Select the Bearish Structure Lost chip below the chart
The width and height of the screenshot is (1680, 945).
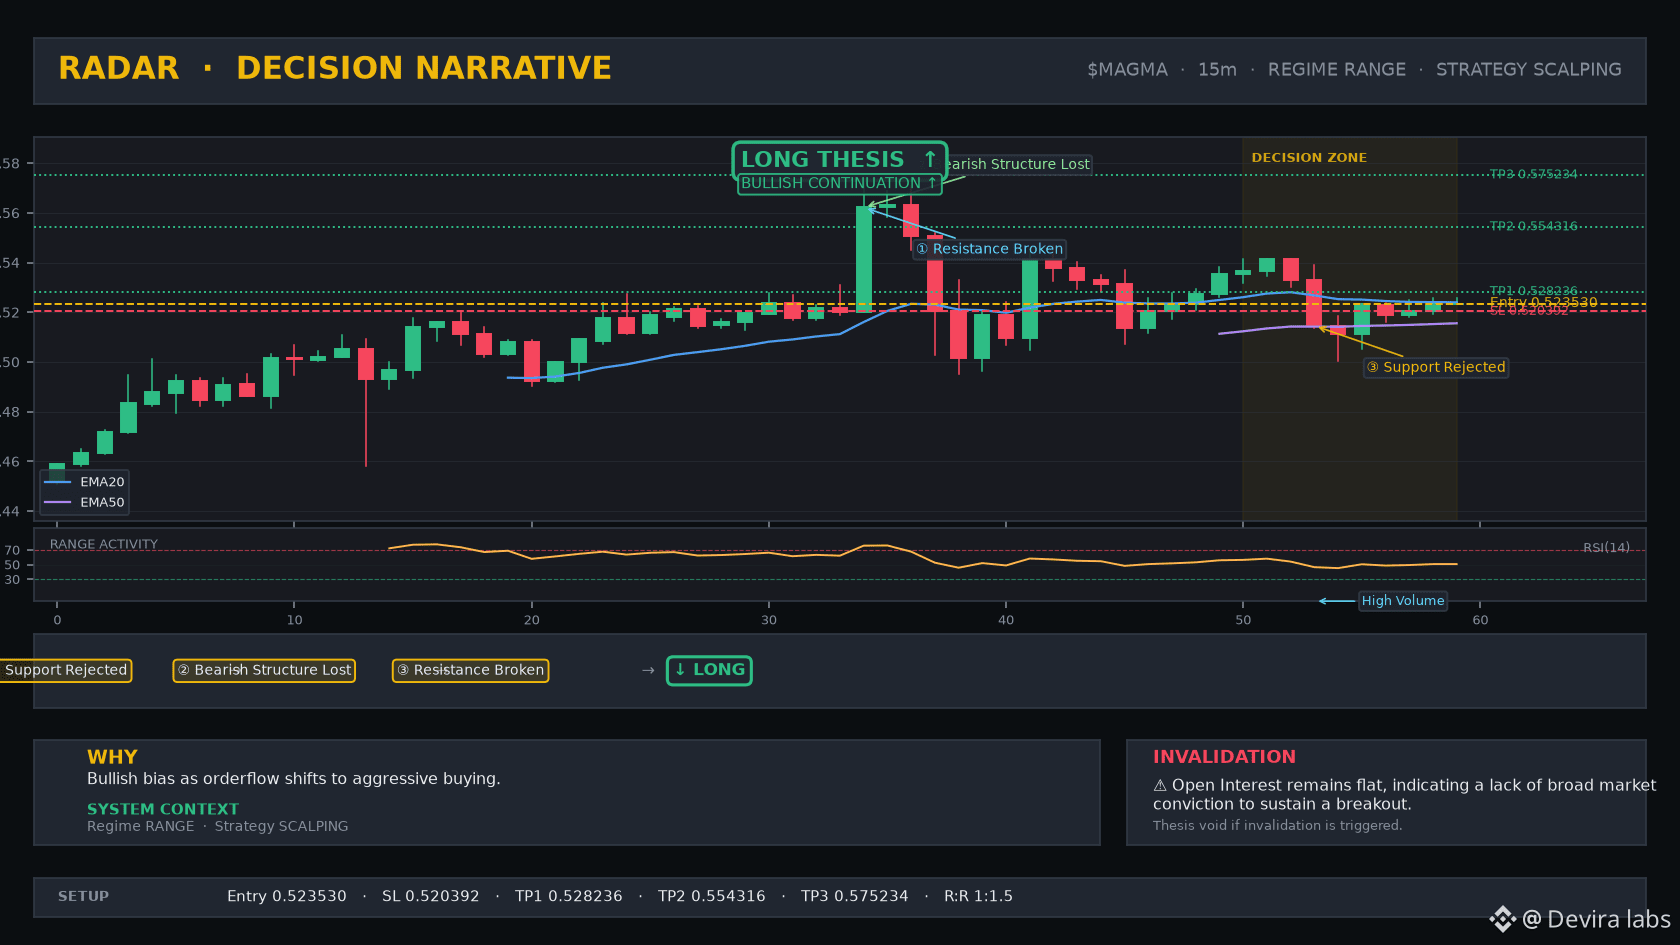coord(264,670)
